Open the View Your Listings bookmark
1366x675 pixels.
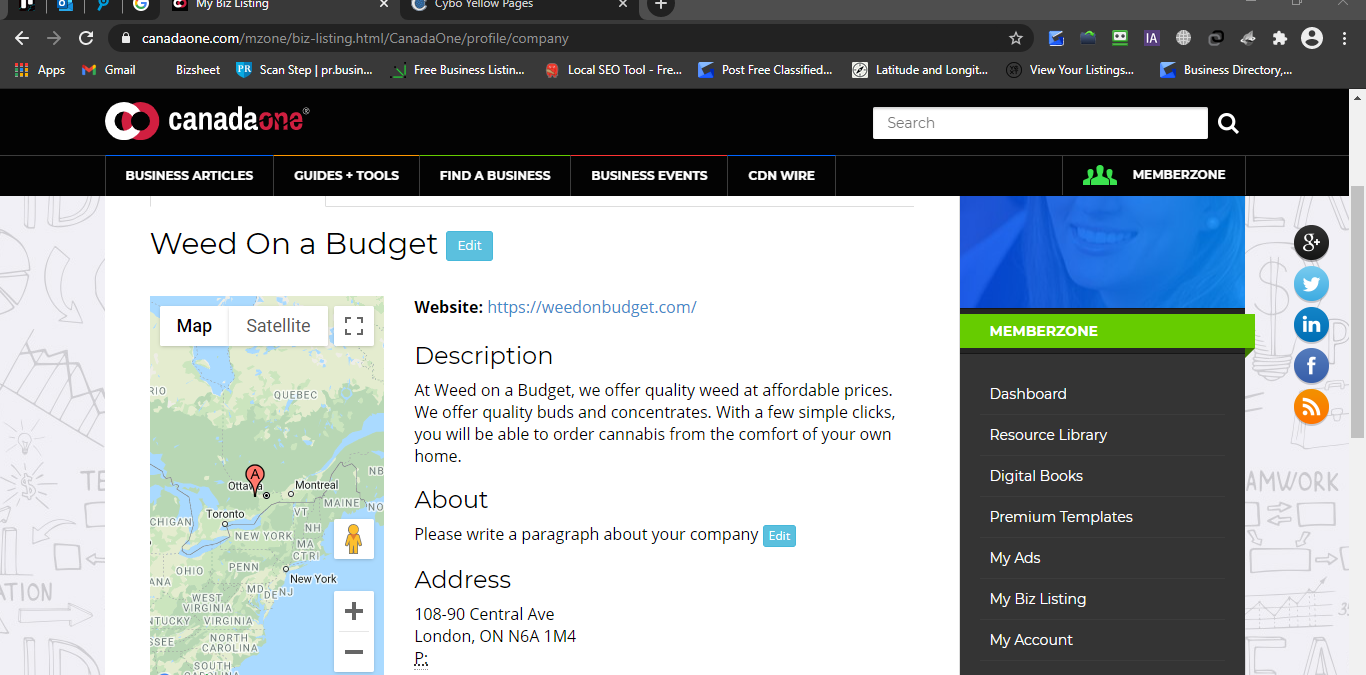pyautogui.click(x=1070, y=70)
